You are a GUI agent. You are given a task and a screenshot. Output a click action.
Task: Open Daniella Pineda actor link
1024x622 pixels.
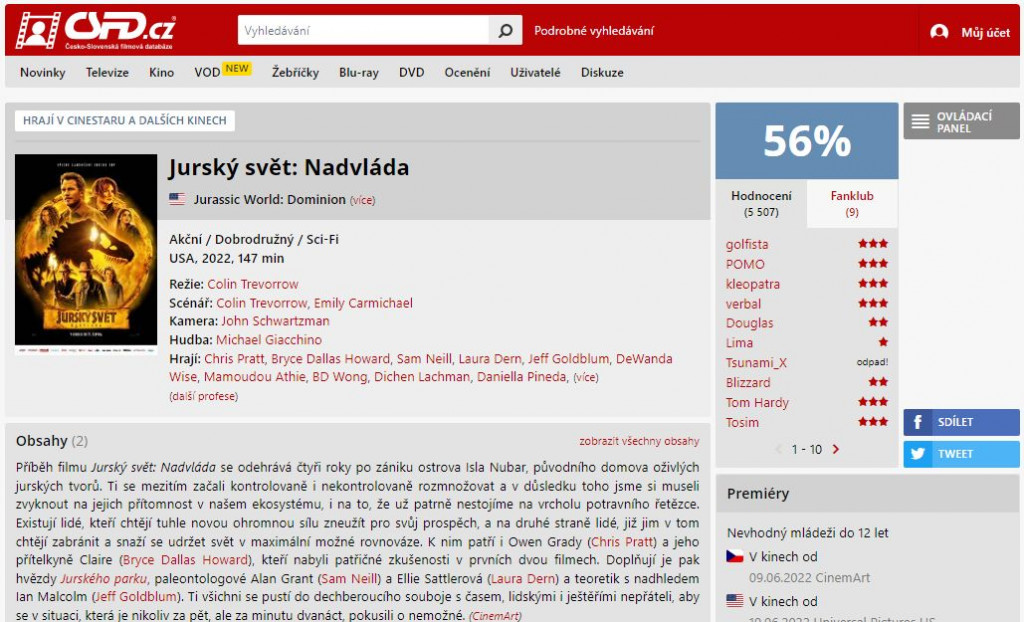tap(520, 377)
